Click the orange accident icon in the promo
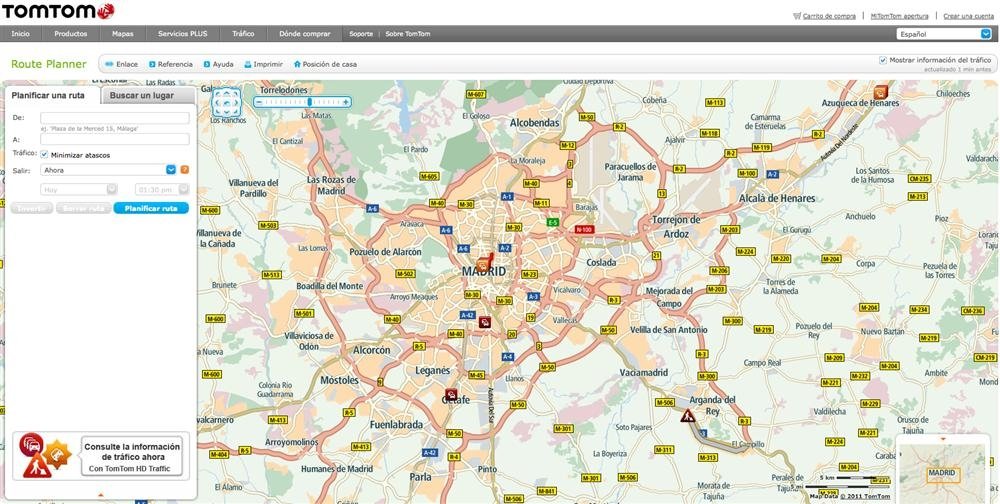Screen dimensions: 1000x504 point(57,454)
